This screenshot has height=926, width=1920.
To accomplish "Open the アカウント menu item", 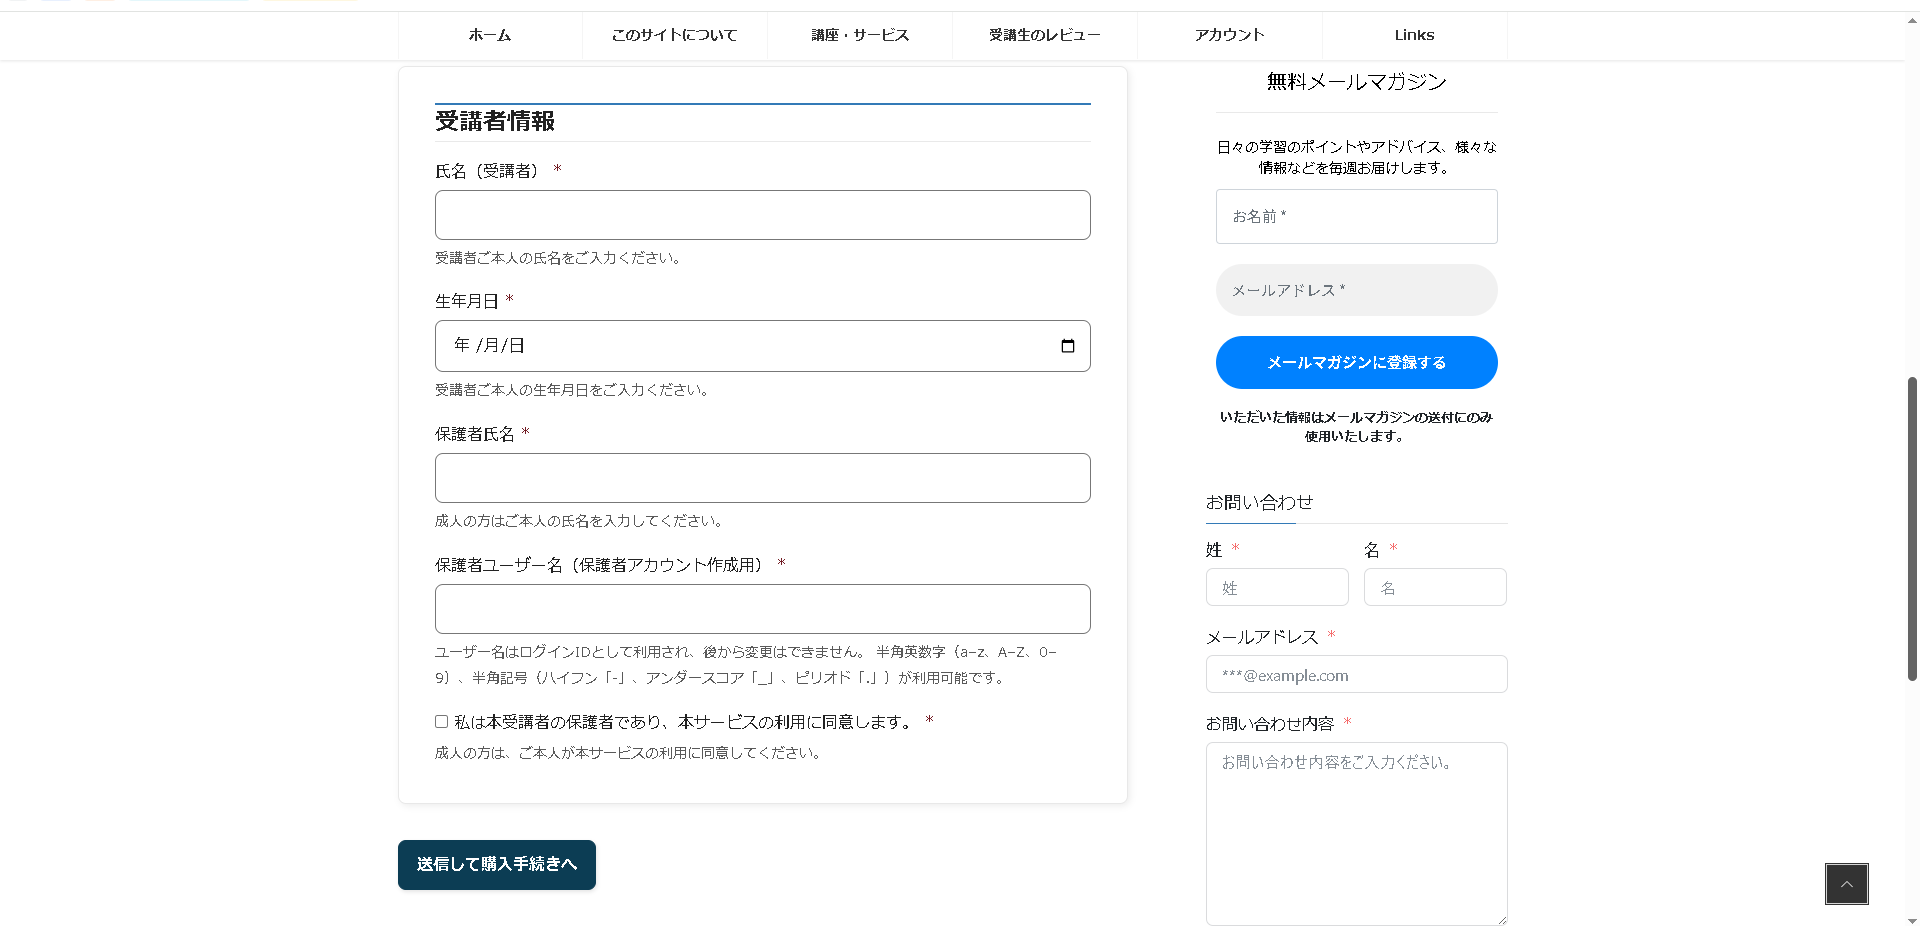I will [1229, 35].
